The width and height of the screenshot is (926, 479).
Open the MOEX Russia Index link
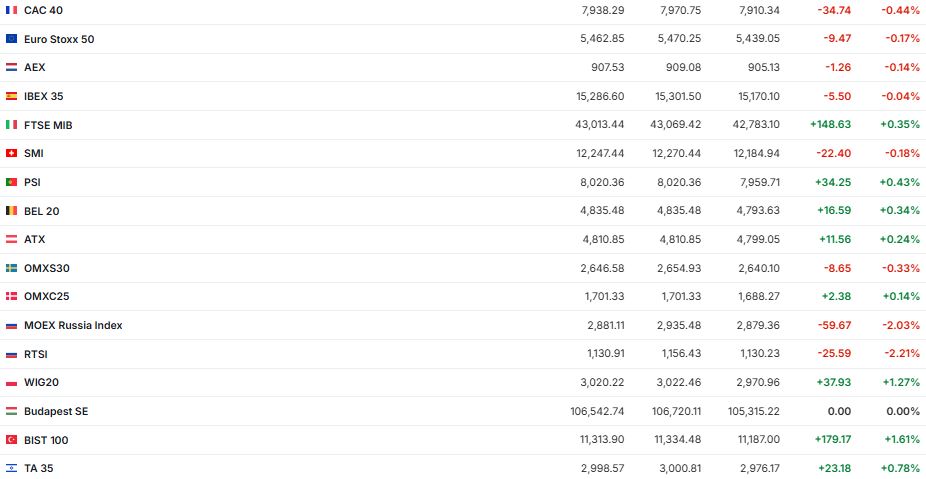point(73,325)
